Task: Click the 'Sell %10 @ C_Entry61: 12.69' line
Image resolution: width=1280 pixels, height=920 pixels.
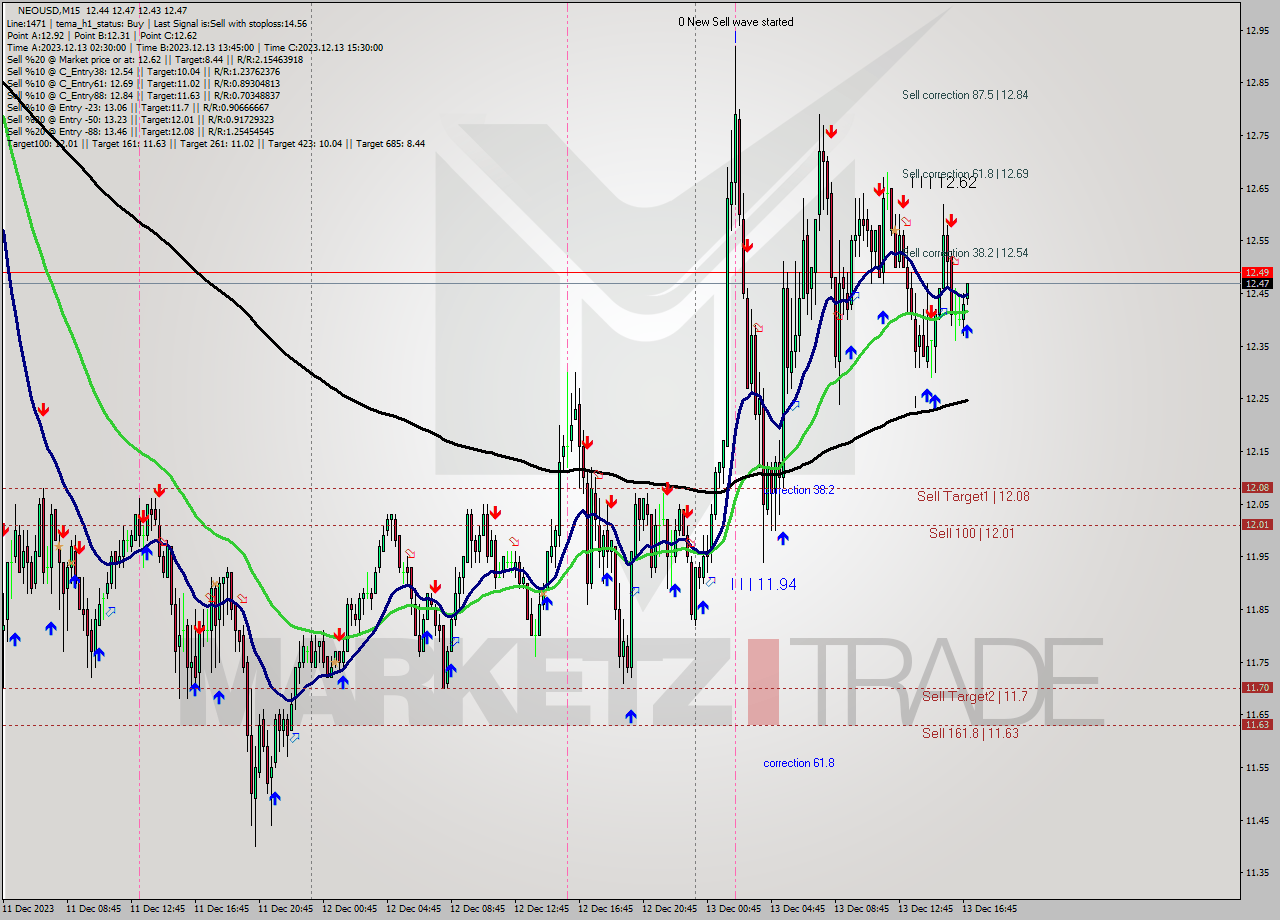Action: pos(143,83)
